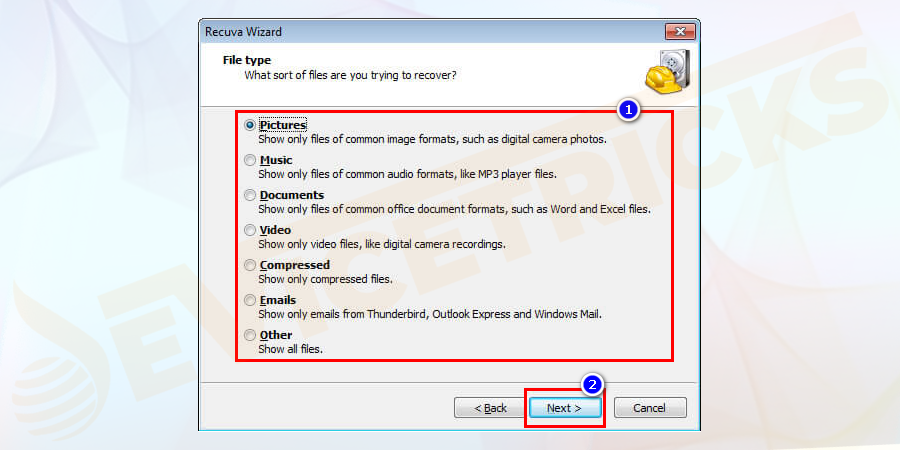
Task: Click the text mentioning Word and Excel files
Action: point(454,209)
